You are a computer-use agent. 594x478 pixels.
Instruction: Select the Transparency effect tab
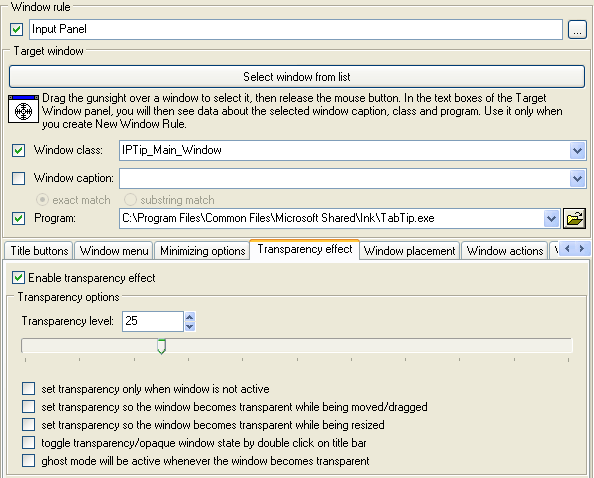point(305,249)
